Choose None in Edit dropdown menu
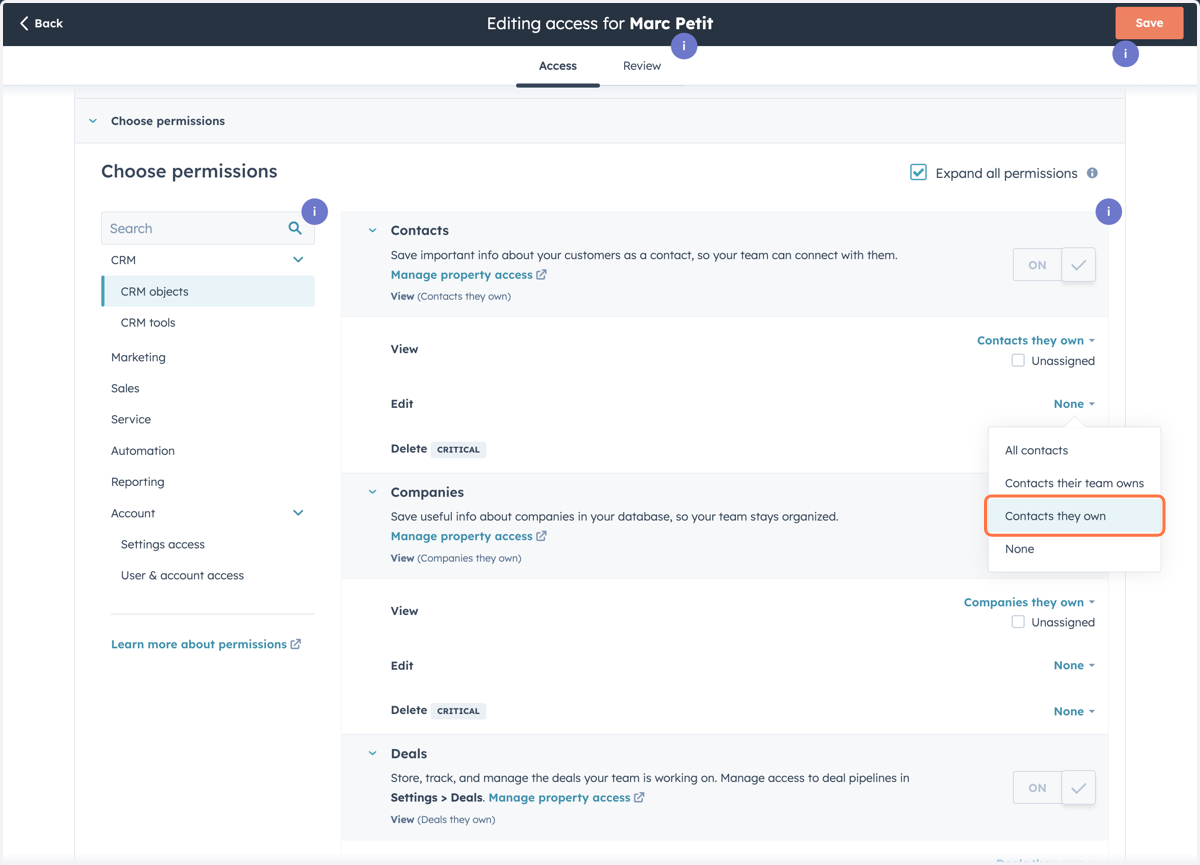The image size is (1200, 865). [1074, 549]
